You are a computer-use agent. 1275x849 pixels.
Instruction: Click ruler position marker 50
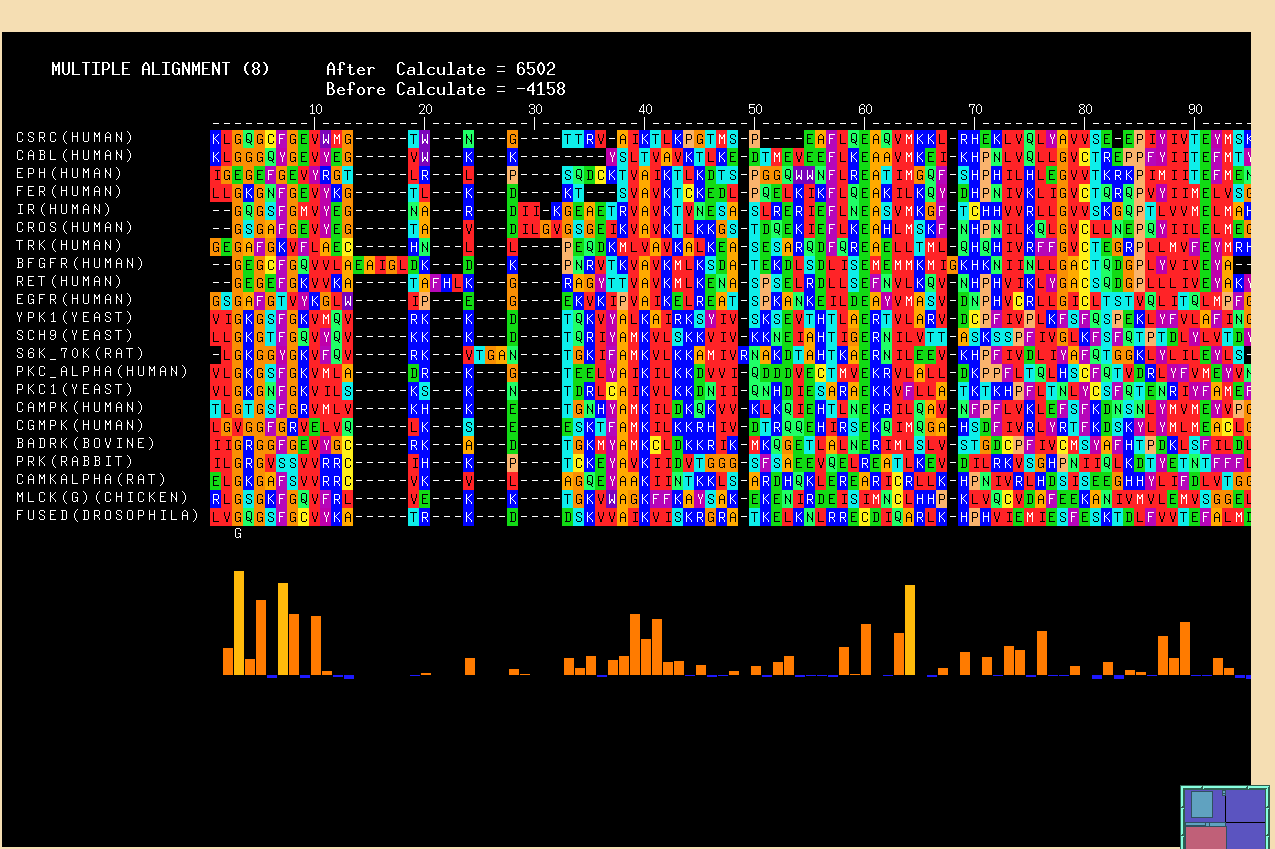pyautogui.click(x=755, y=109)
